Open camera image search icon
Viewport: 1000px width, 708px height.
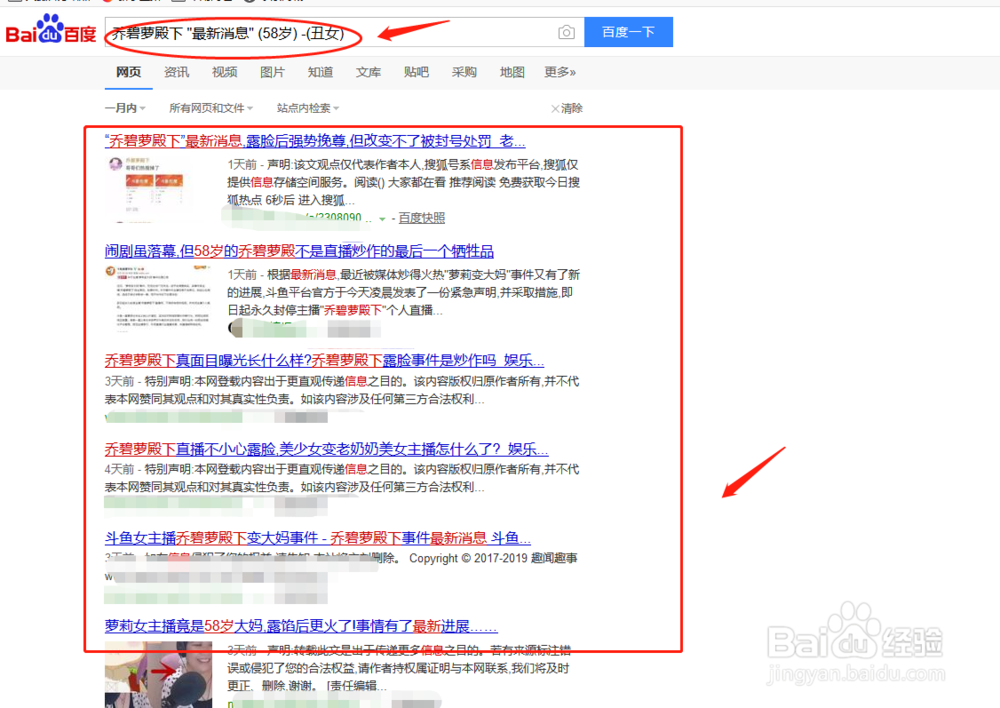click(566, 32)
